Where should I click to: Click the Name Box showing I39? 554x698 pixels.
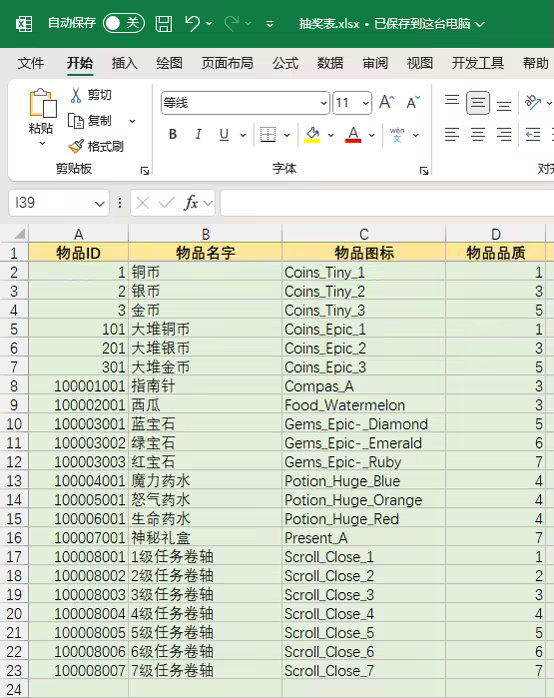tap(51, 203)
